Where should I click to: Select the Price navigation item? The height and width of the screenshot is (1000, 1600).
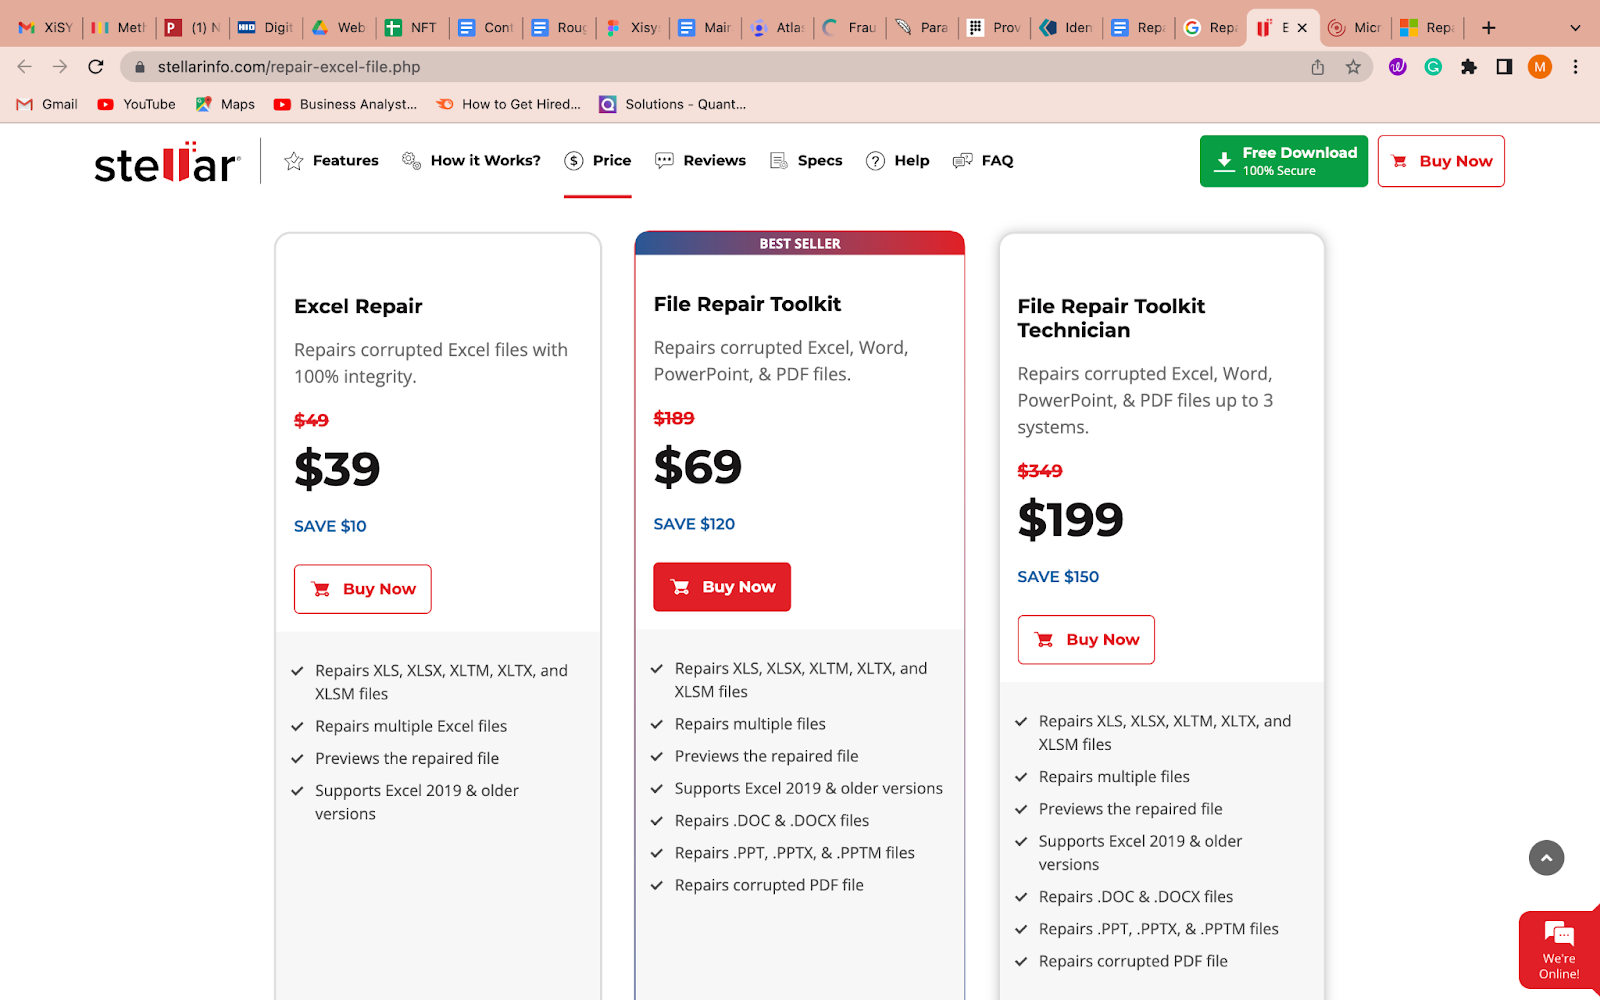coord(598,161)
